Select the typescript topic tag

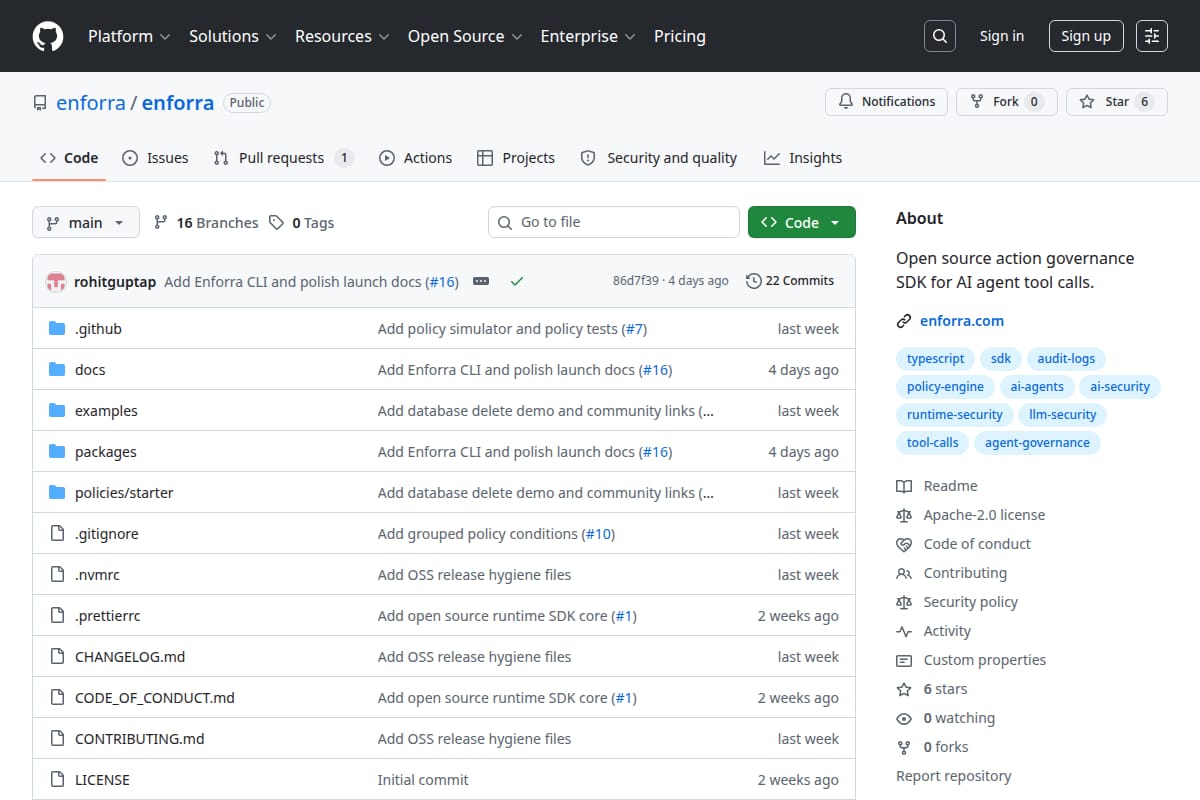pos(936,359)
